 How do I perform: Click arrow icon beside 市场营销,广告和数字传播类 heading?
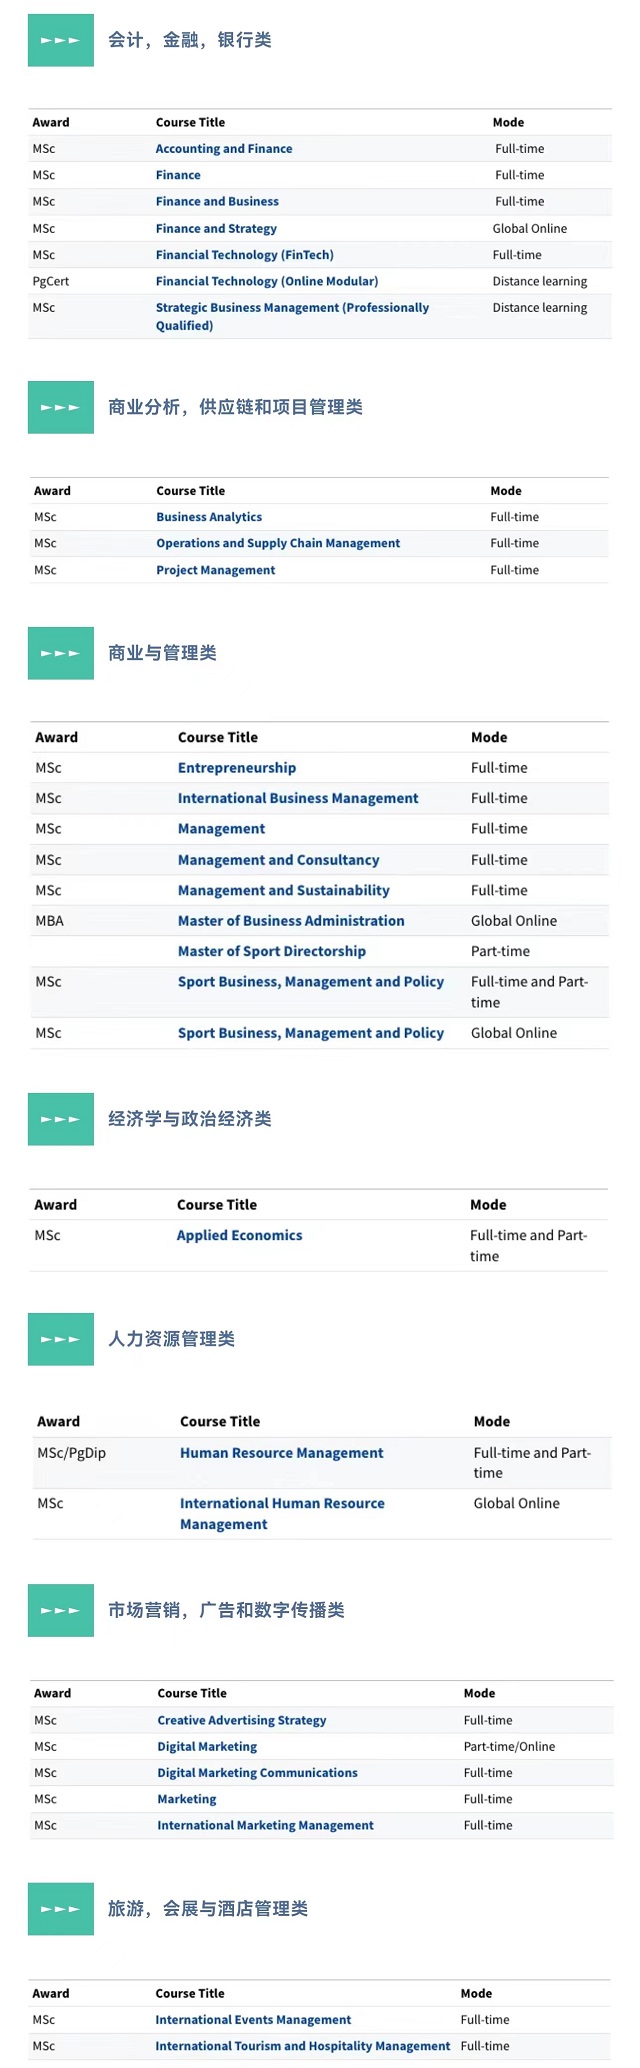61,1610
